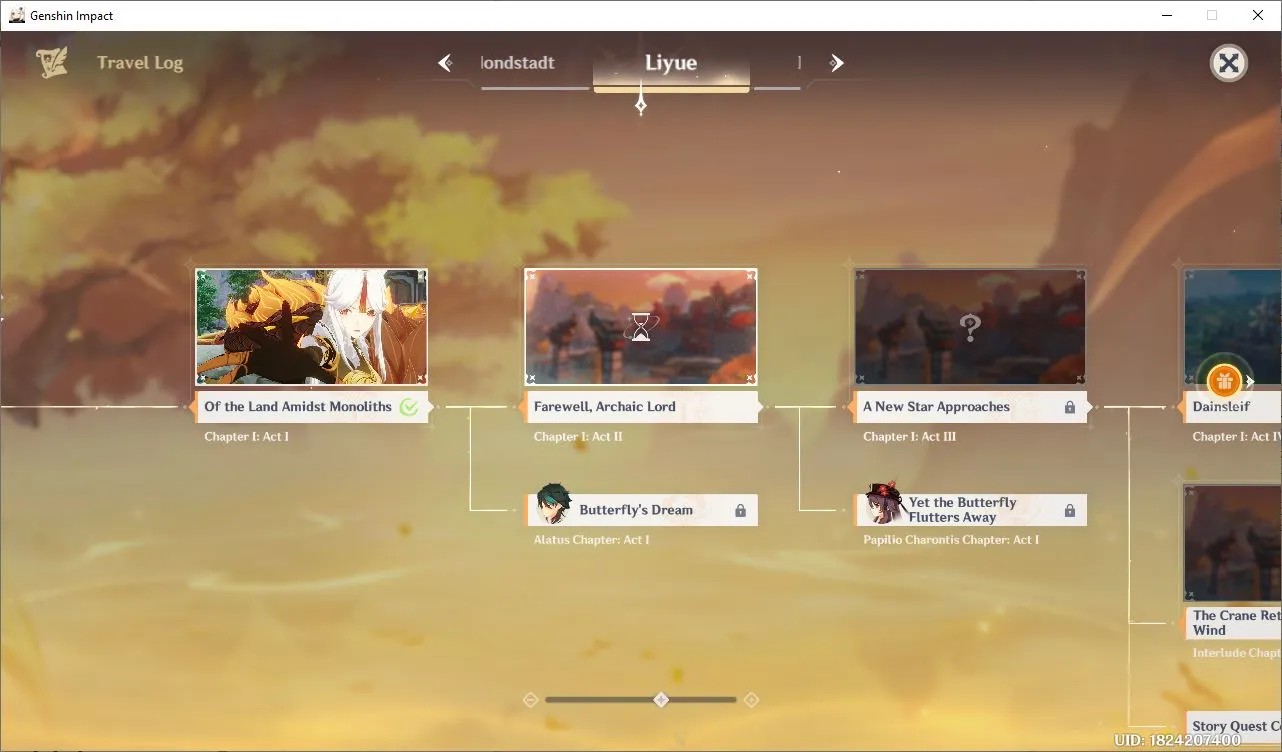Click the green completed checkmark on Monoliths quest

coord(409,407)
